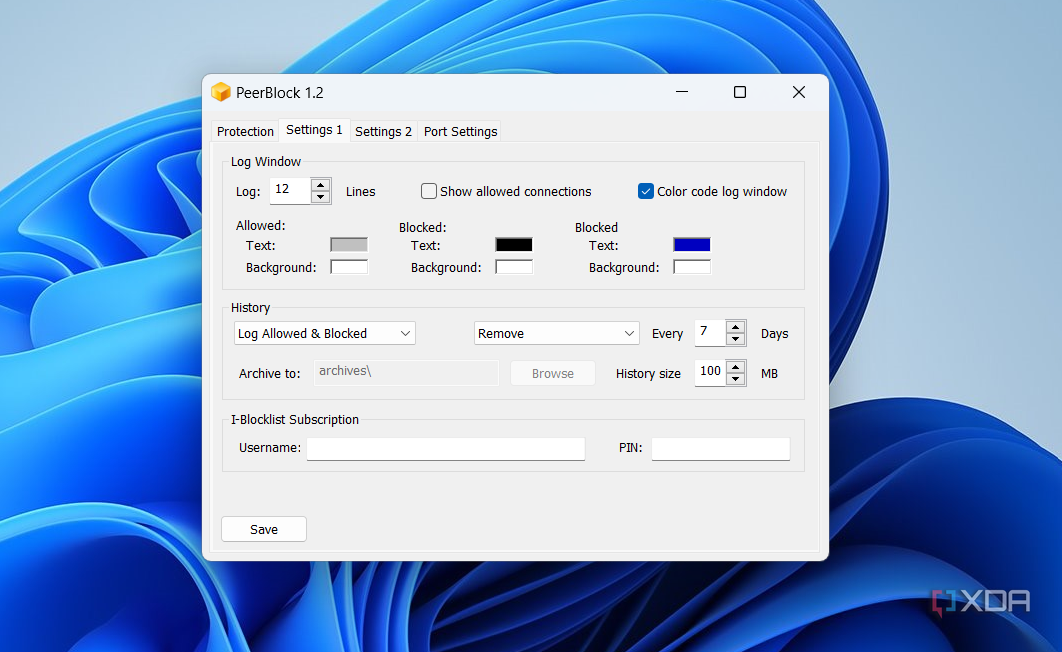
Task: Go to the Port Settings tab
Action: [x=460, y=131]
